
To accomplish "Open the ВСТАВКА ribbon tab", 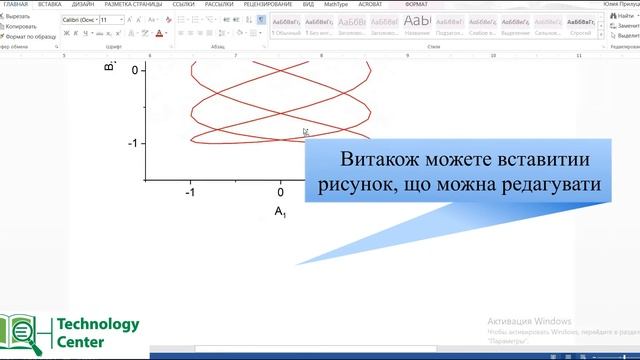I will coord(49,4).
